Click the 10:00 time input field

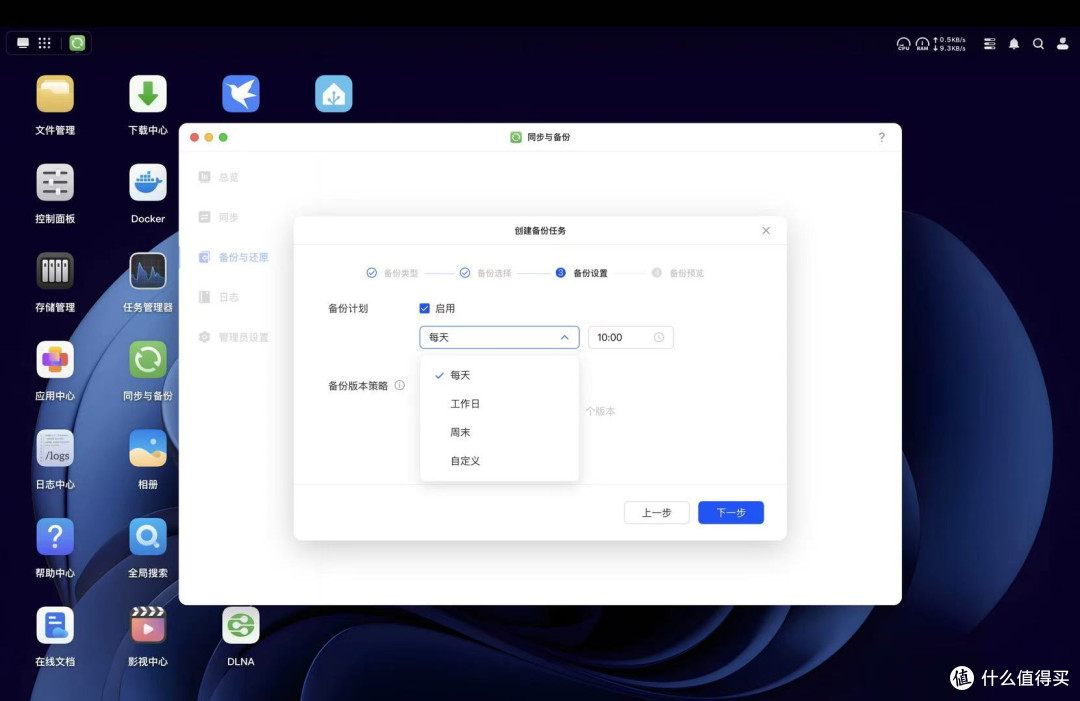[630, 337]
